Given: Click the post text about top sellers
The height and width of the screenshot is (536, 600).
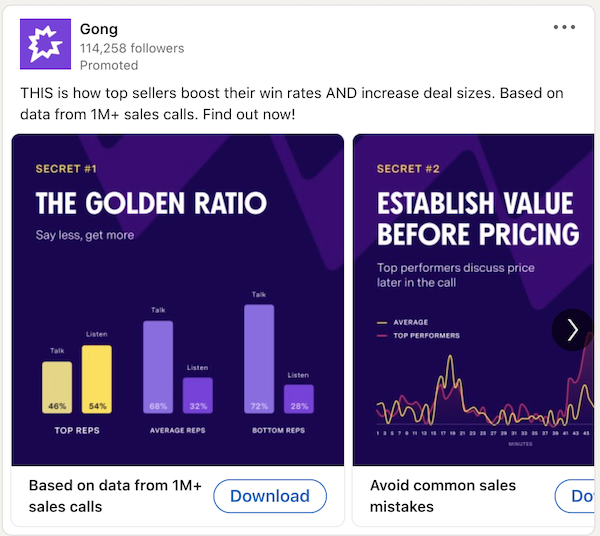Looking at the screenshot, I should pos(292,104).
